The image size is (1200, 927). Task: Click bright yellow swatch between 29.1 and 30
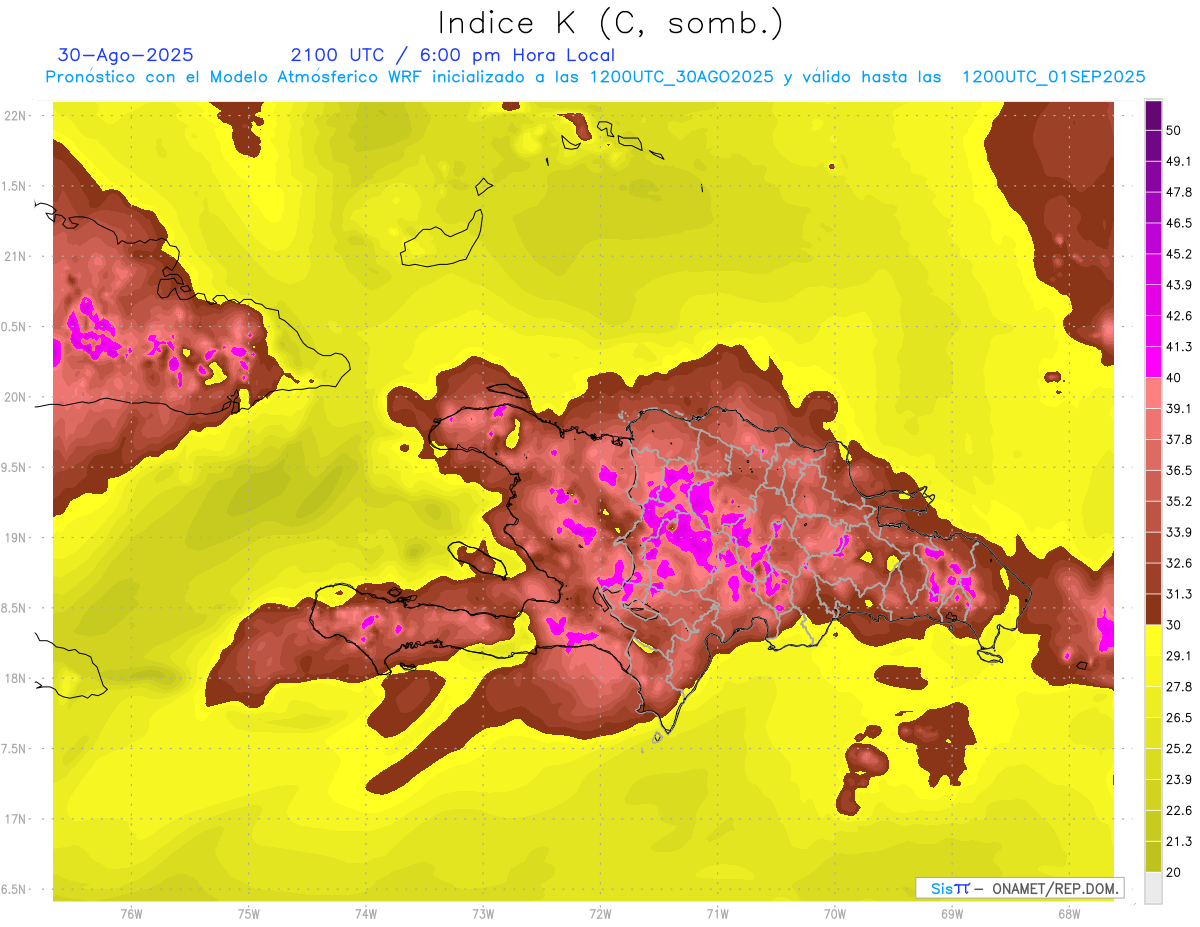1153,641
